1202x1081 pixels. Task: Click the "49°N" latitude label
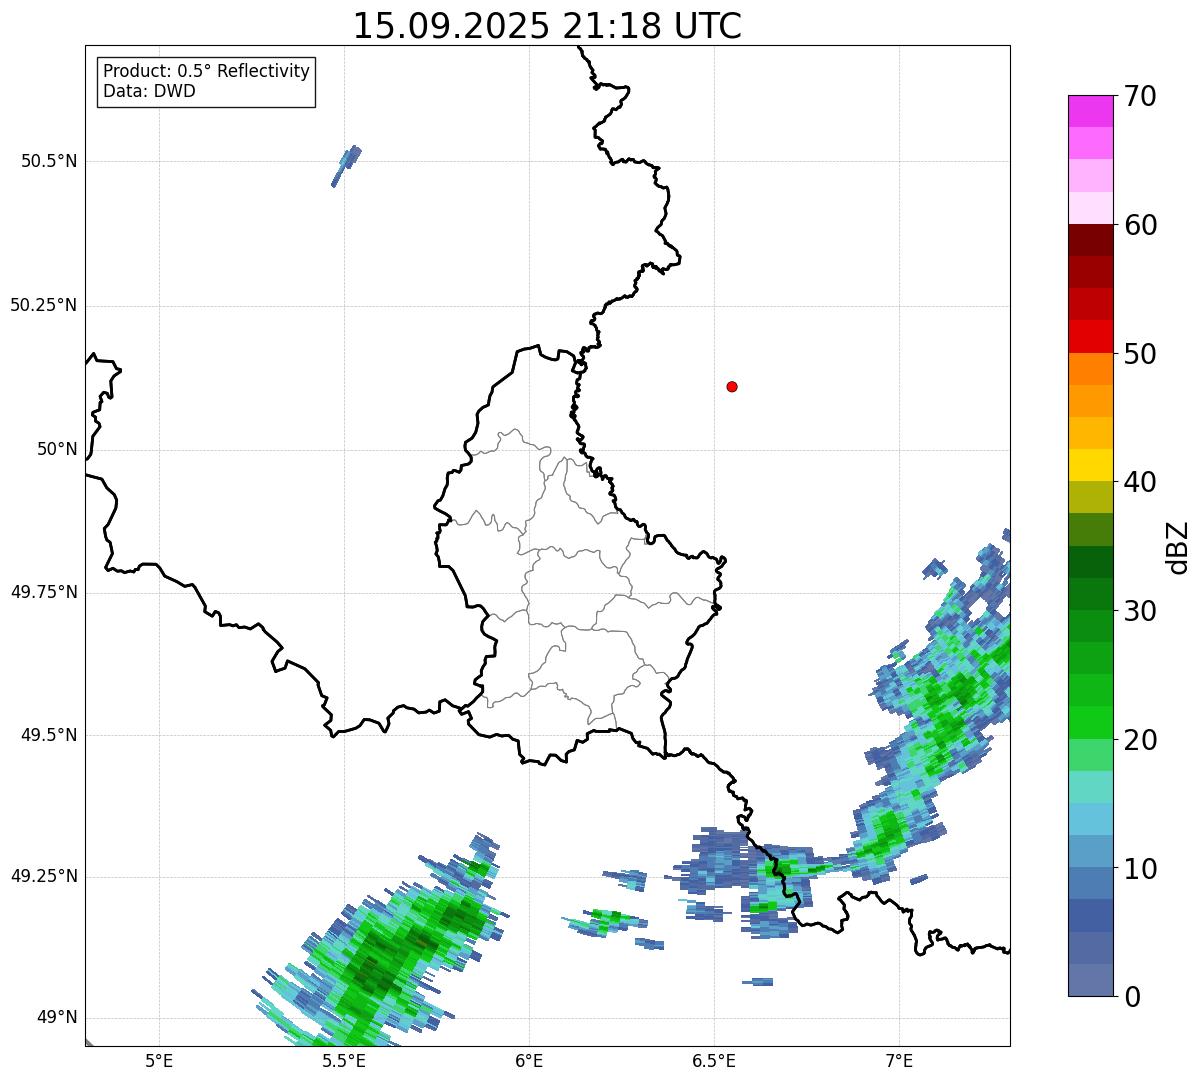point(57,1018)
